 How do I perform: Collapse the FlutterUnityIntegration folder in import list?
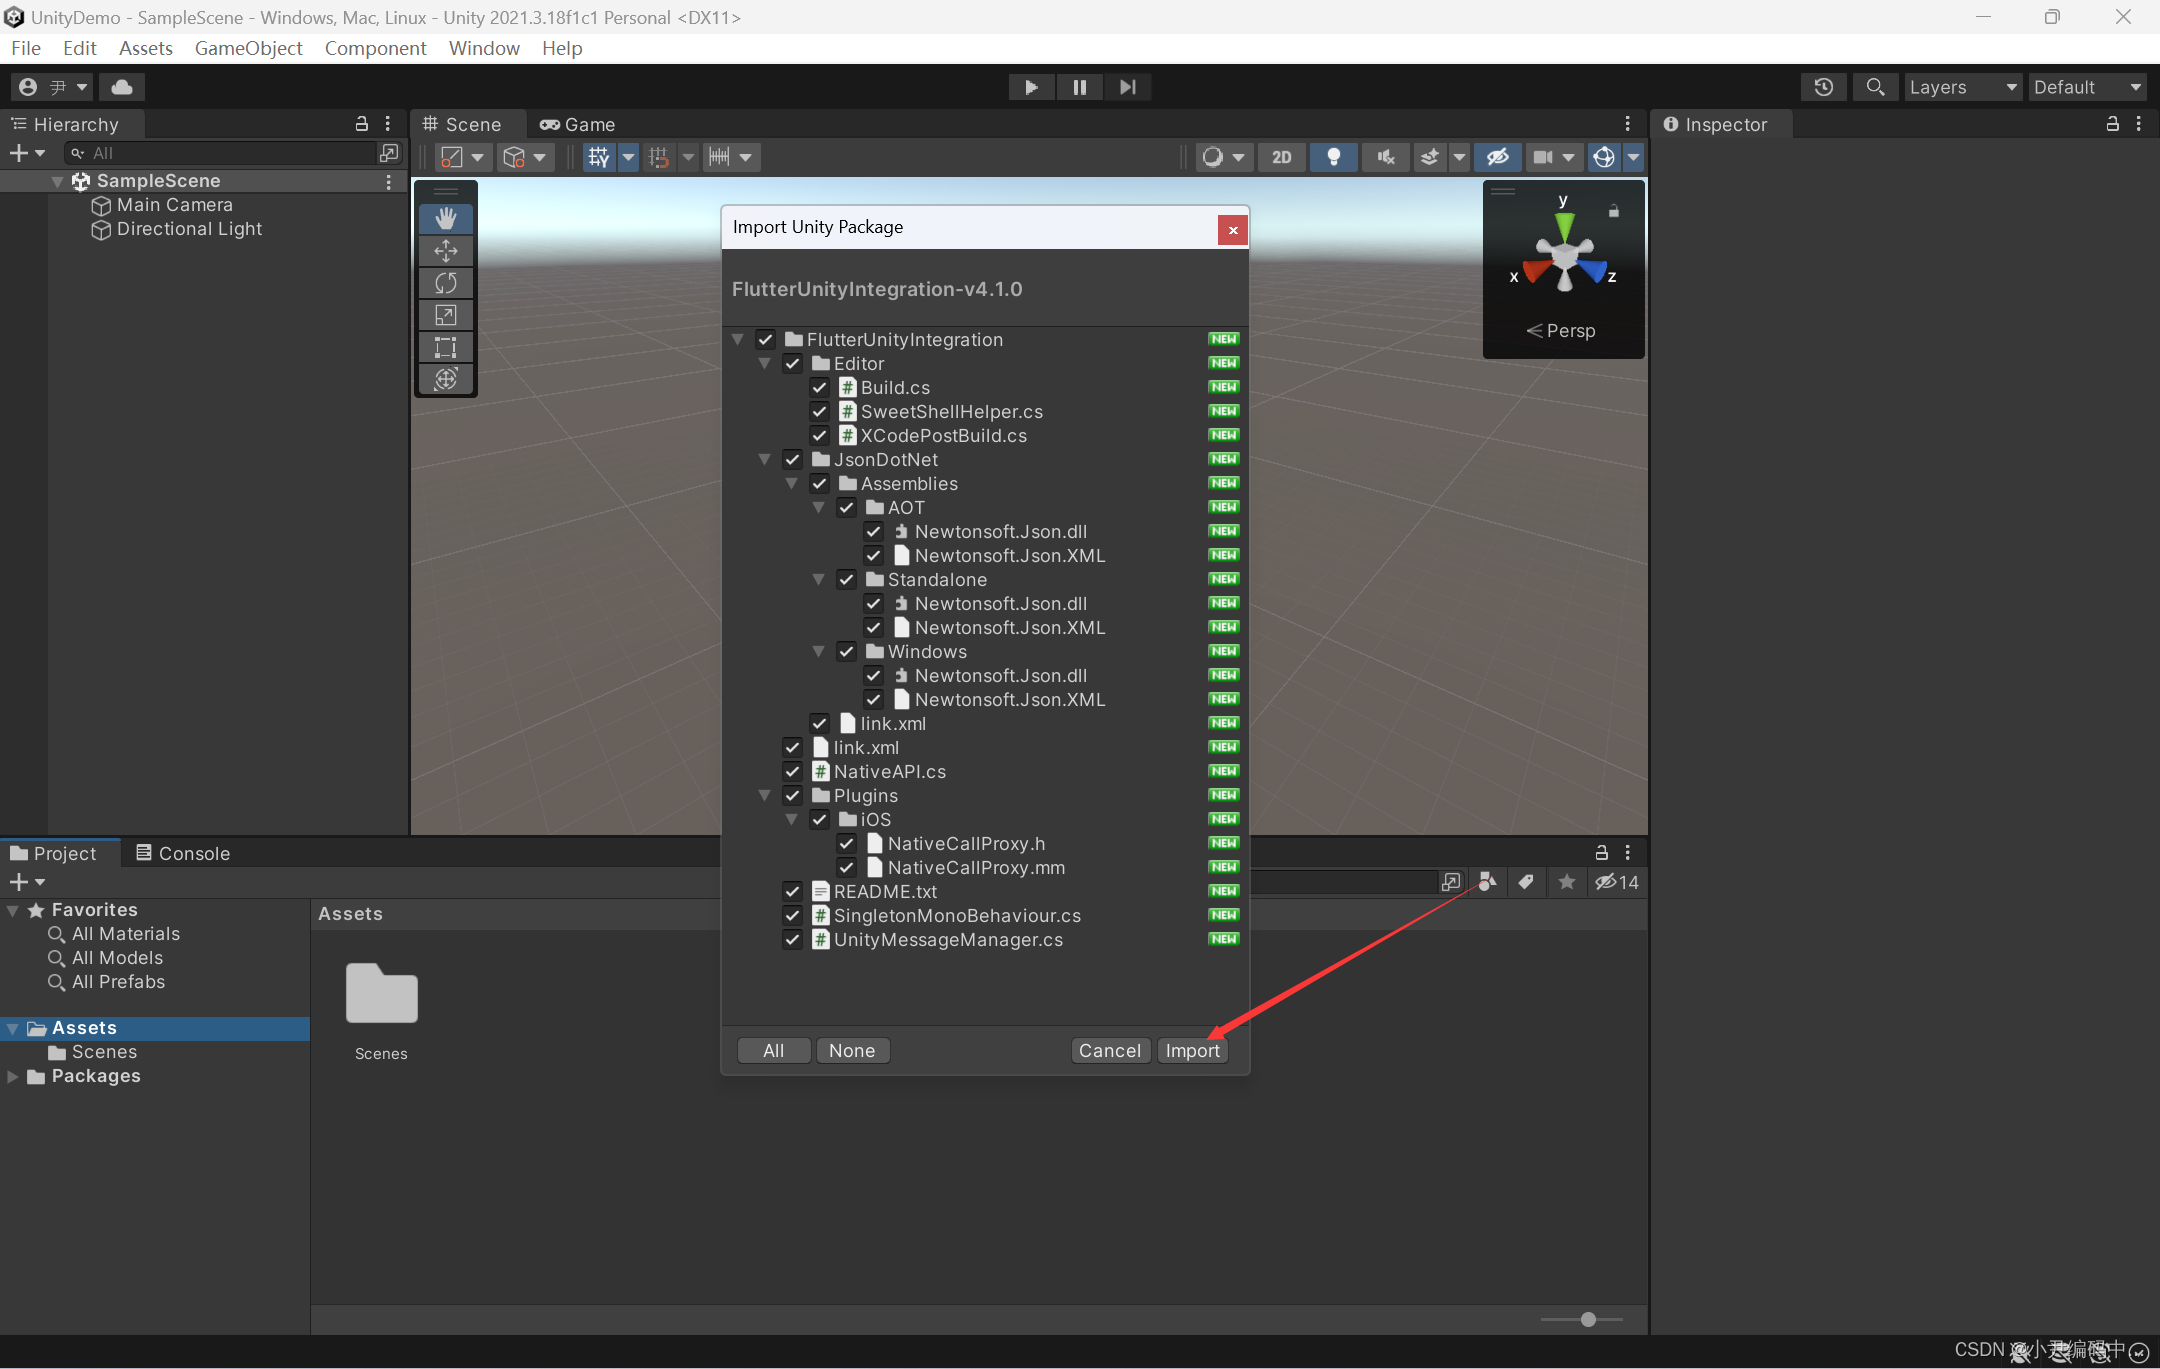coord(738,340)
